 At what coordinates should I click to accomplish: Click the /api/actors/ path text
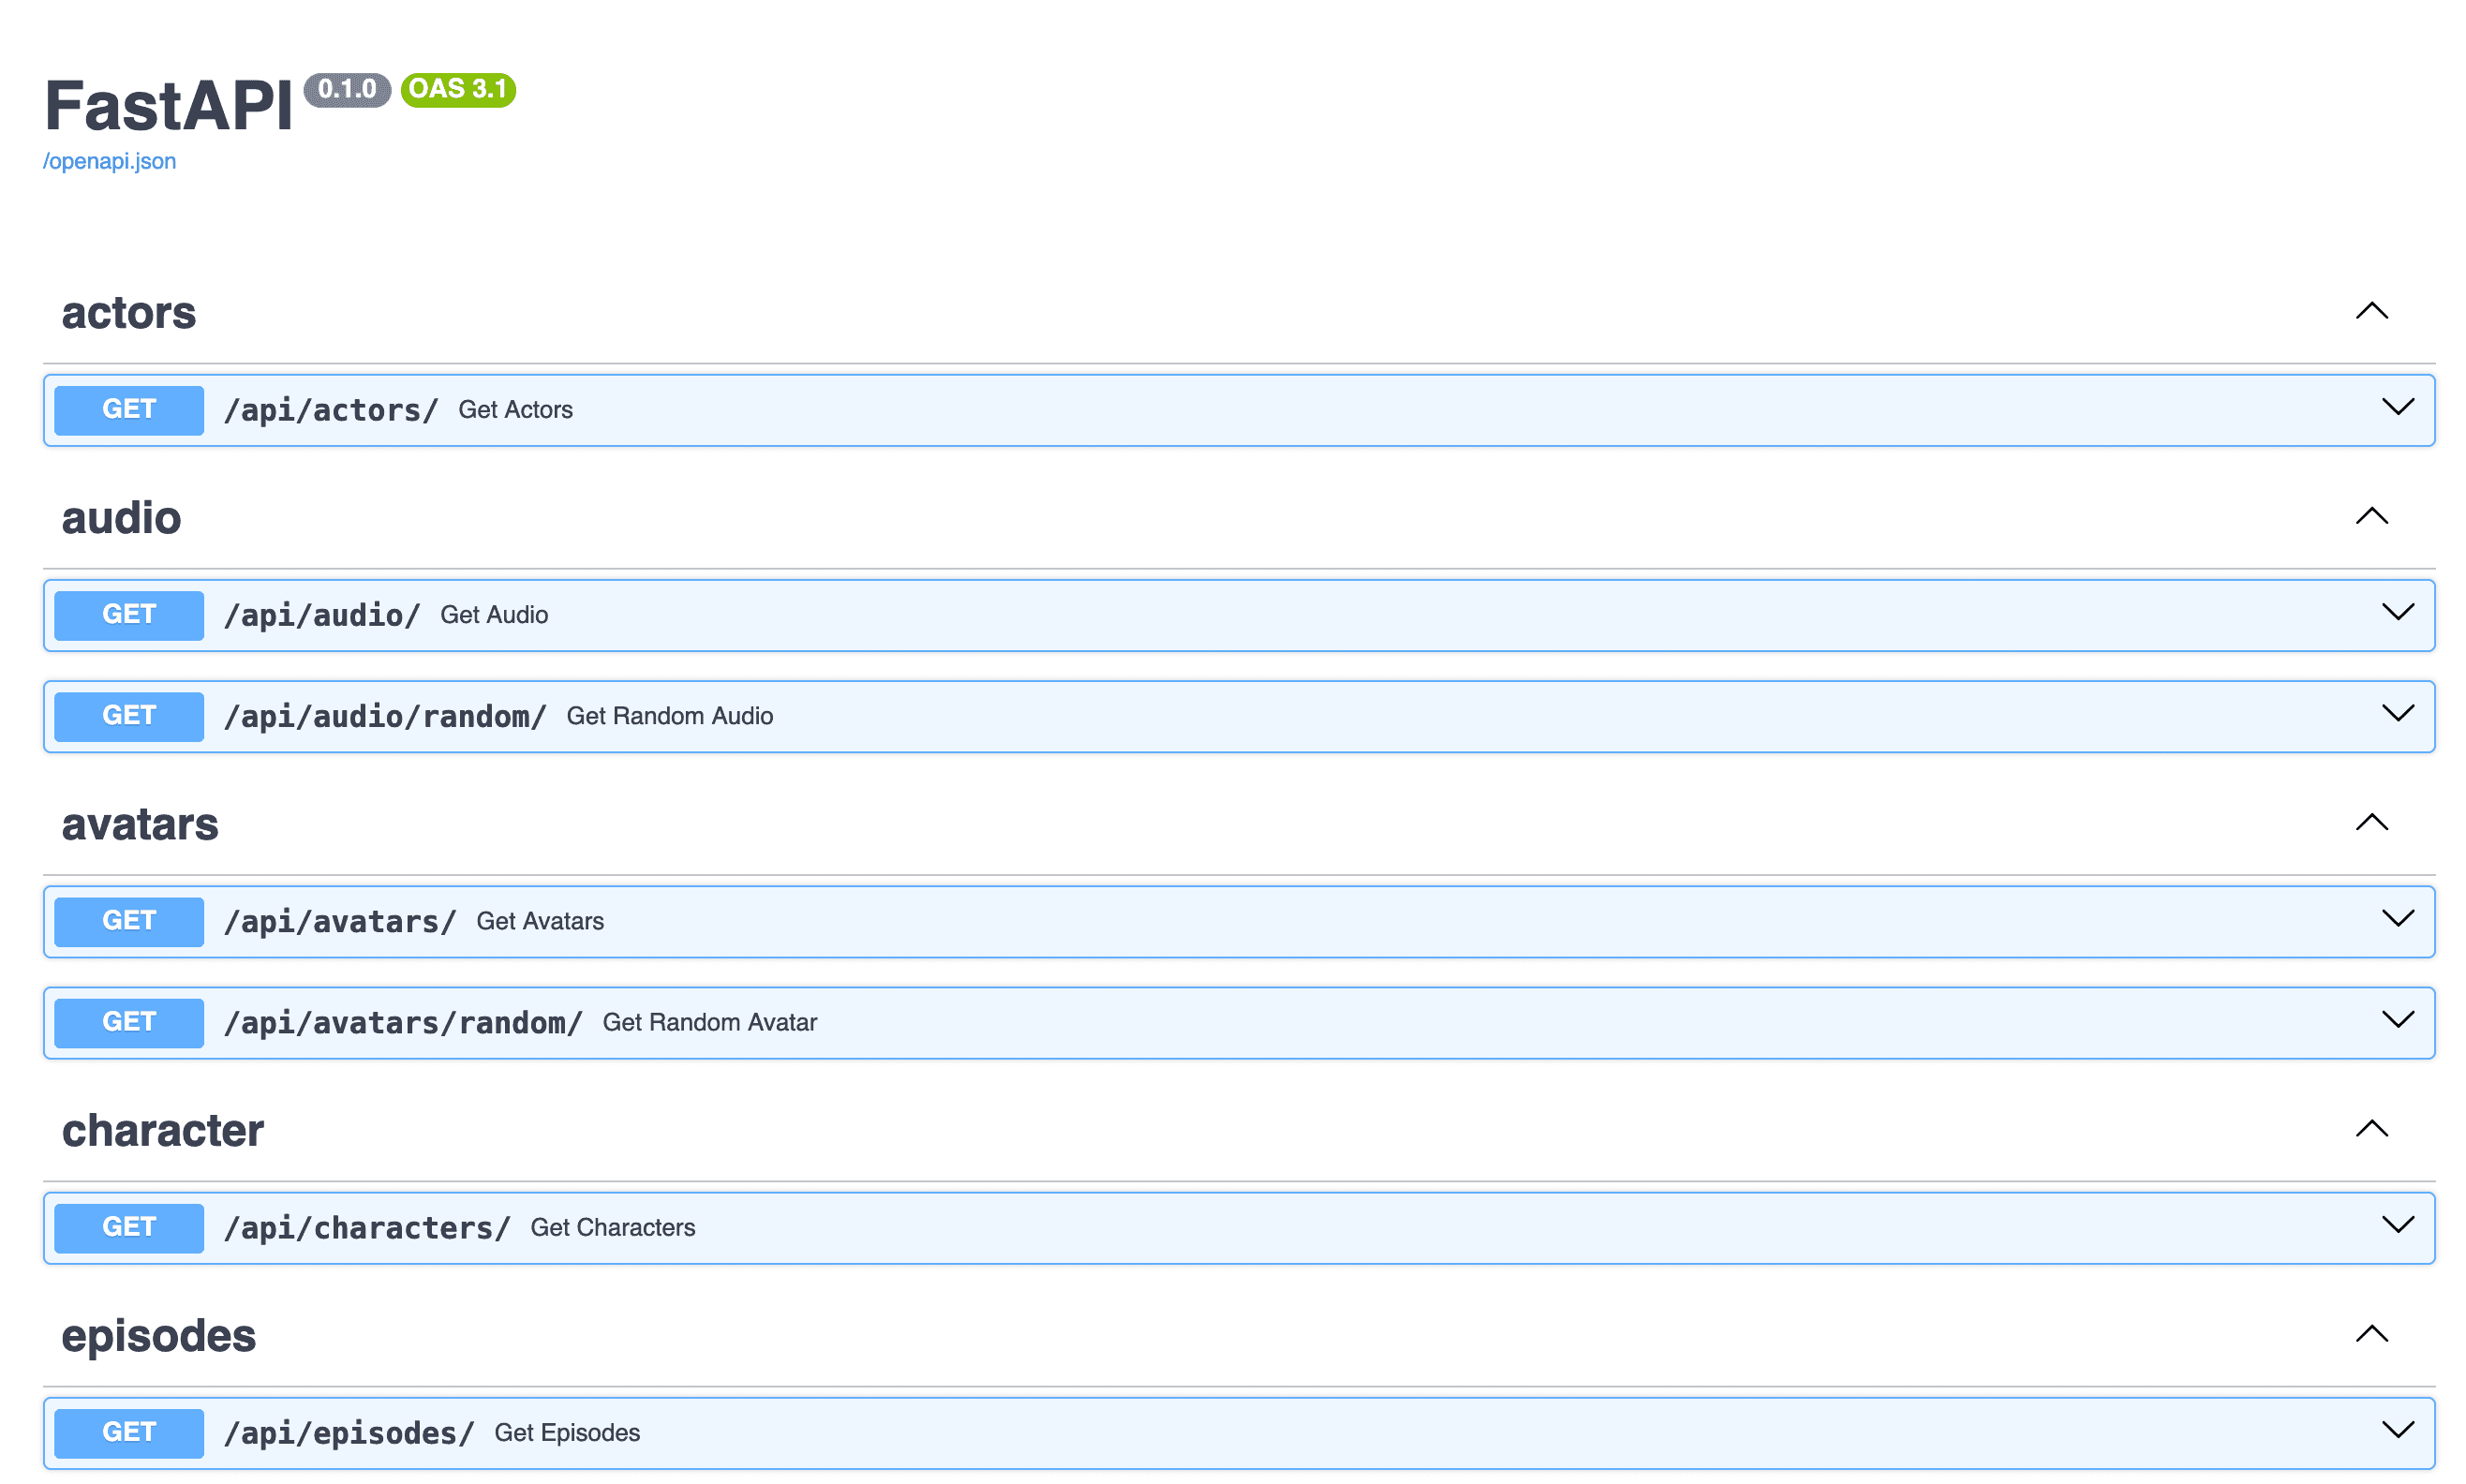point(331,410)
